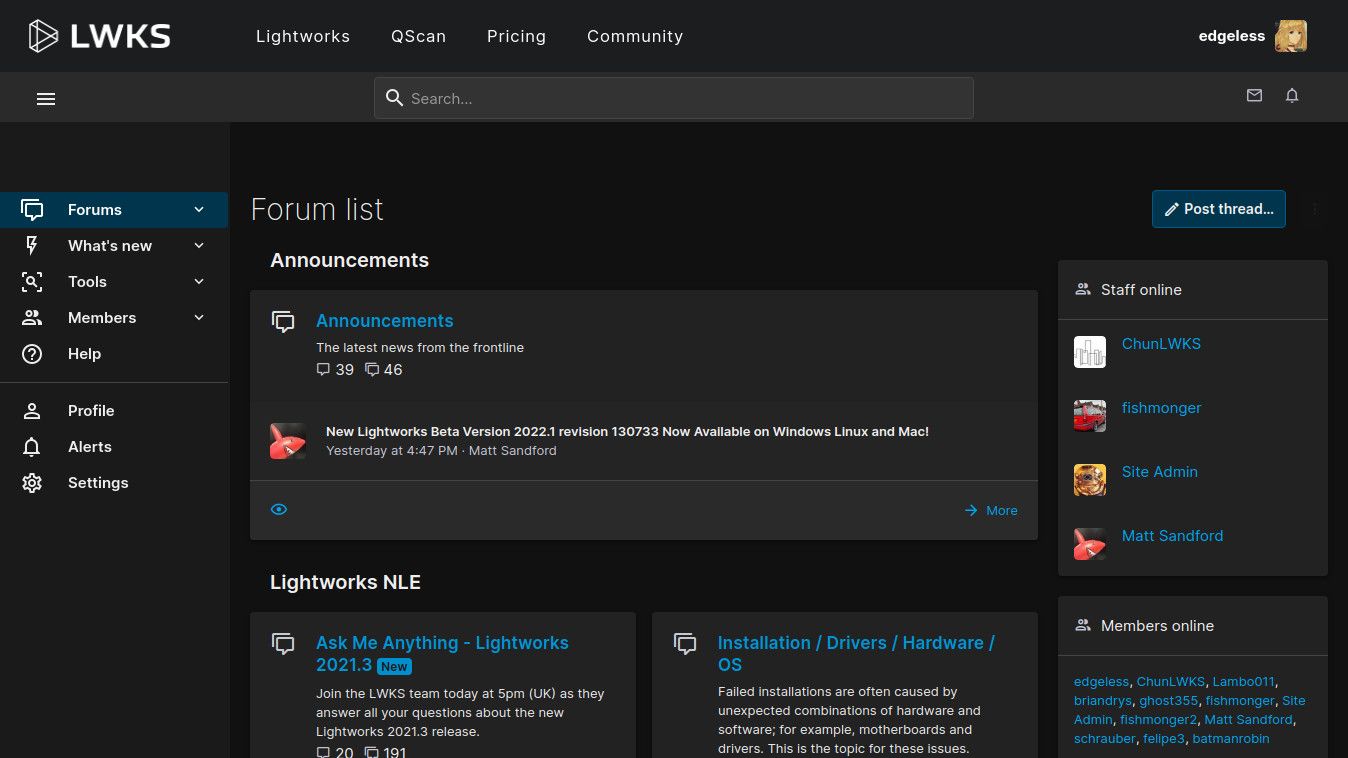1348x758 pixels.
Task: Open Profile in the sidebar
Action: coord(91,411)
